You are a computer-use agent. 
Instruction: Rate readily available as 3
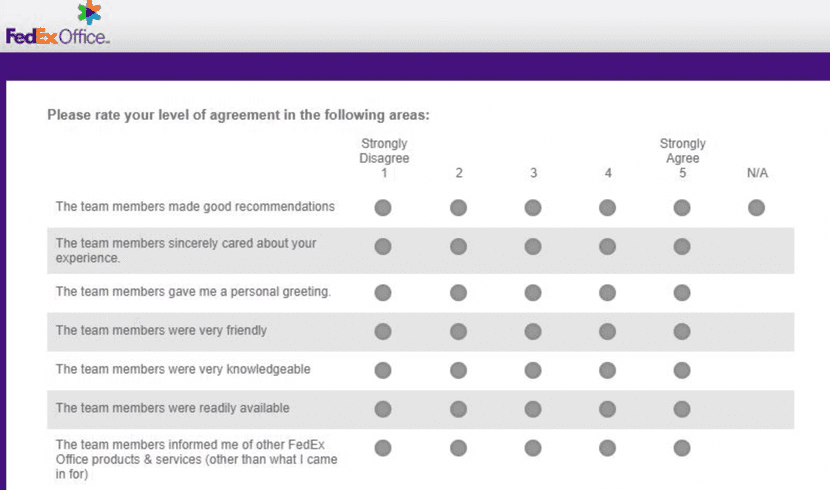(533, 409)
